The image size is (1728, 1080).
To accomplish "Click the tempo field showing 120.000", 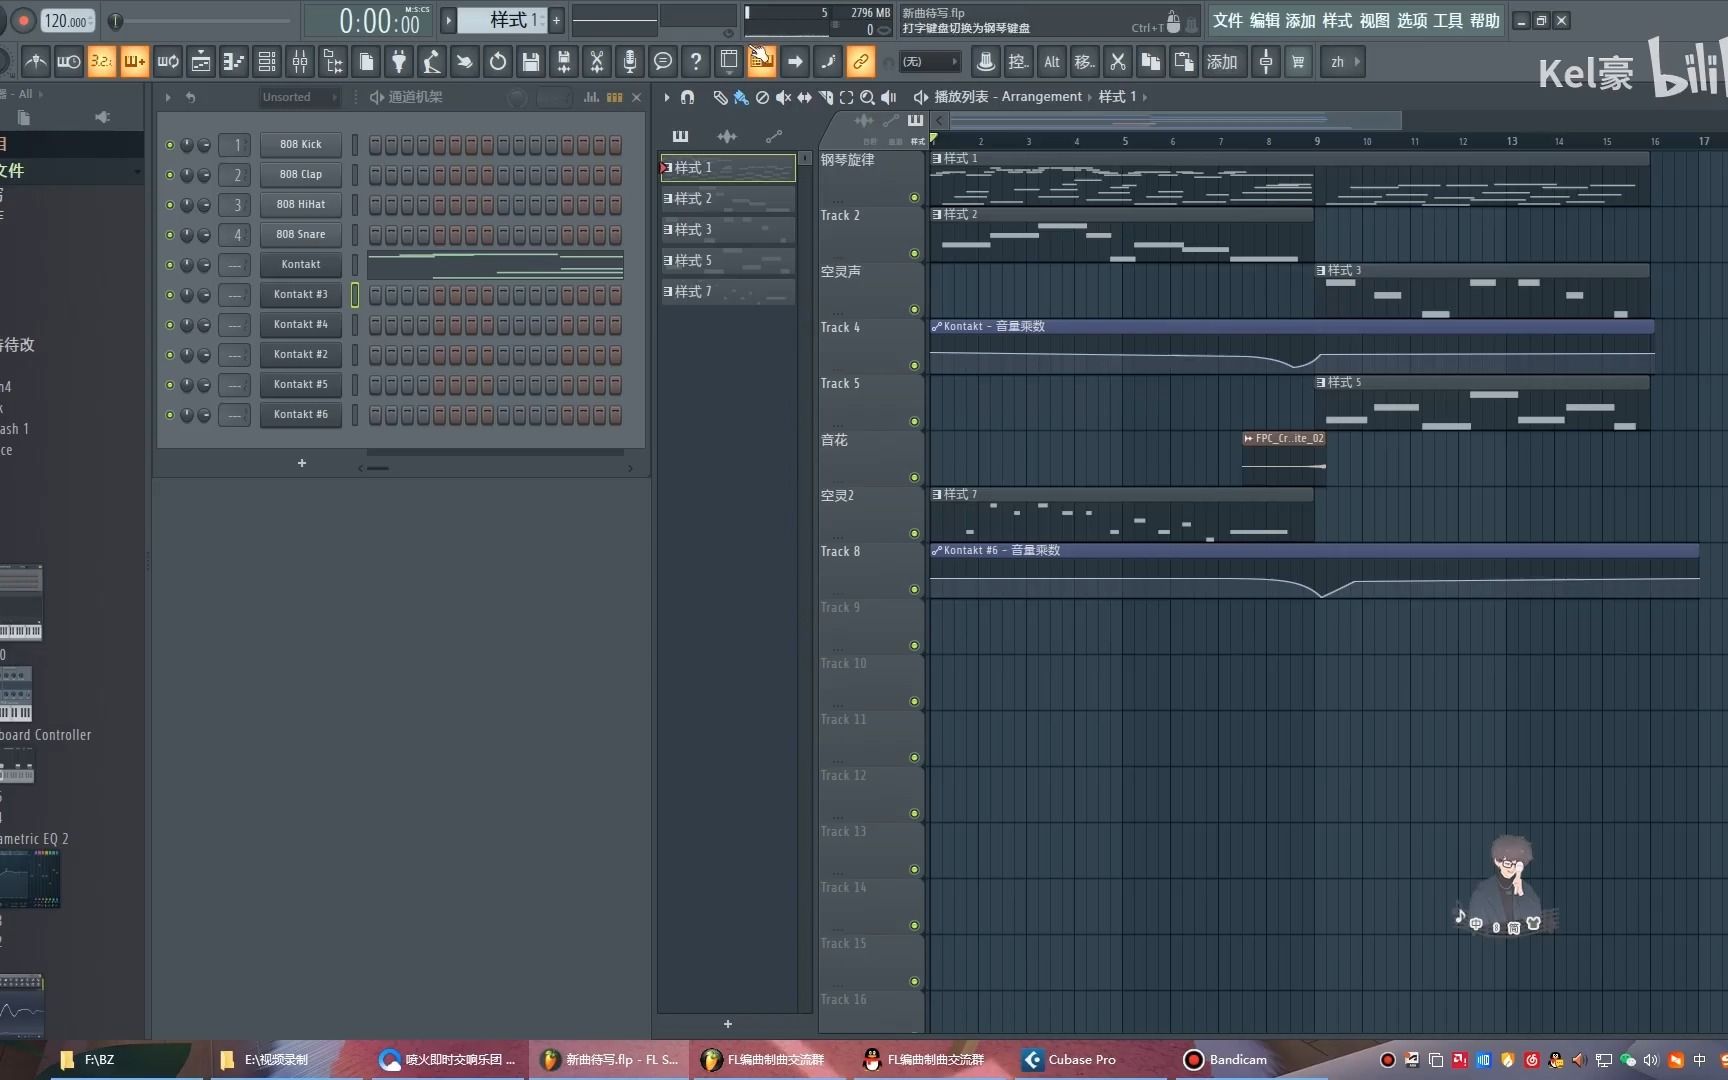I will click(x=67, y=20).
